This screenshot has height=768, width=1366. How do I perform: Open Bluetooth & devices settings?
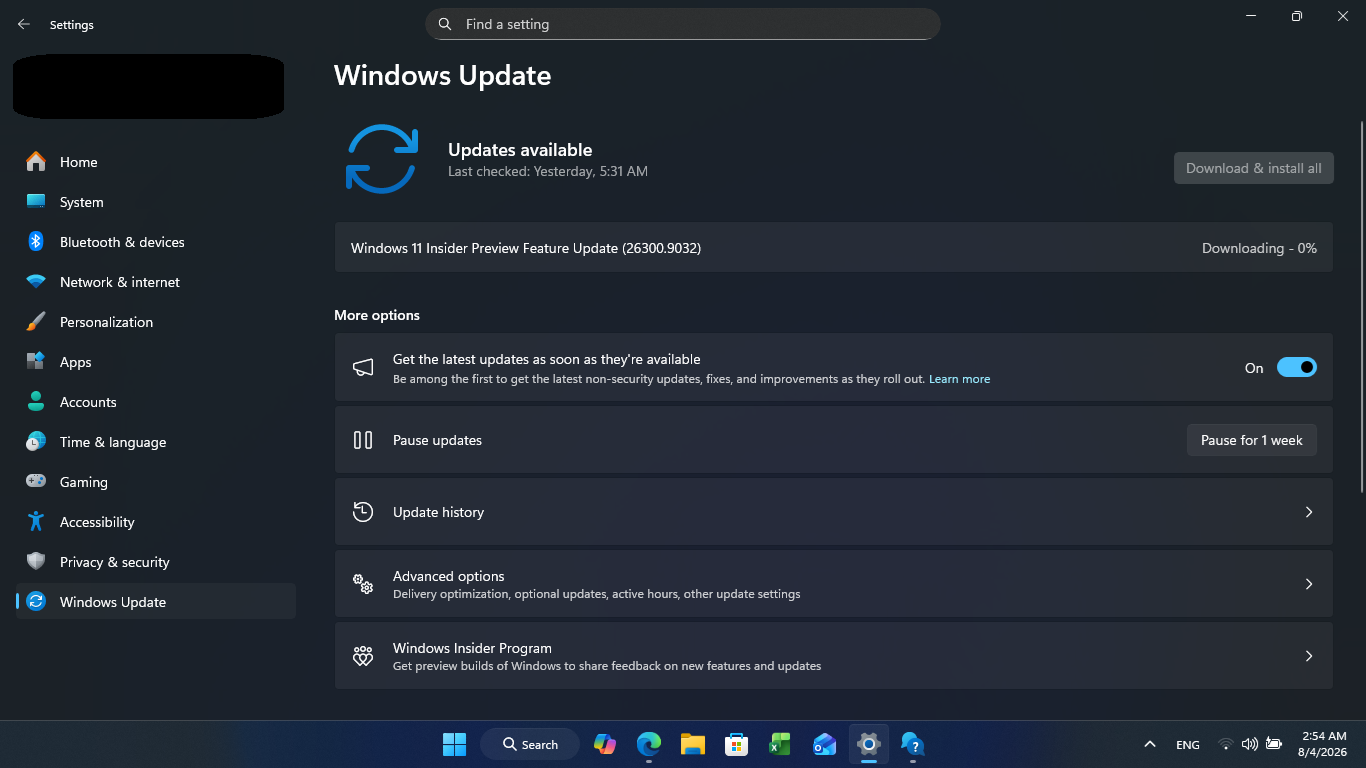click(x=156, y=242)
